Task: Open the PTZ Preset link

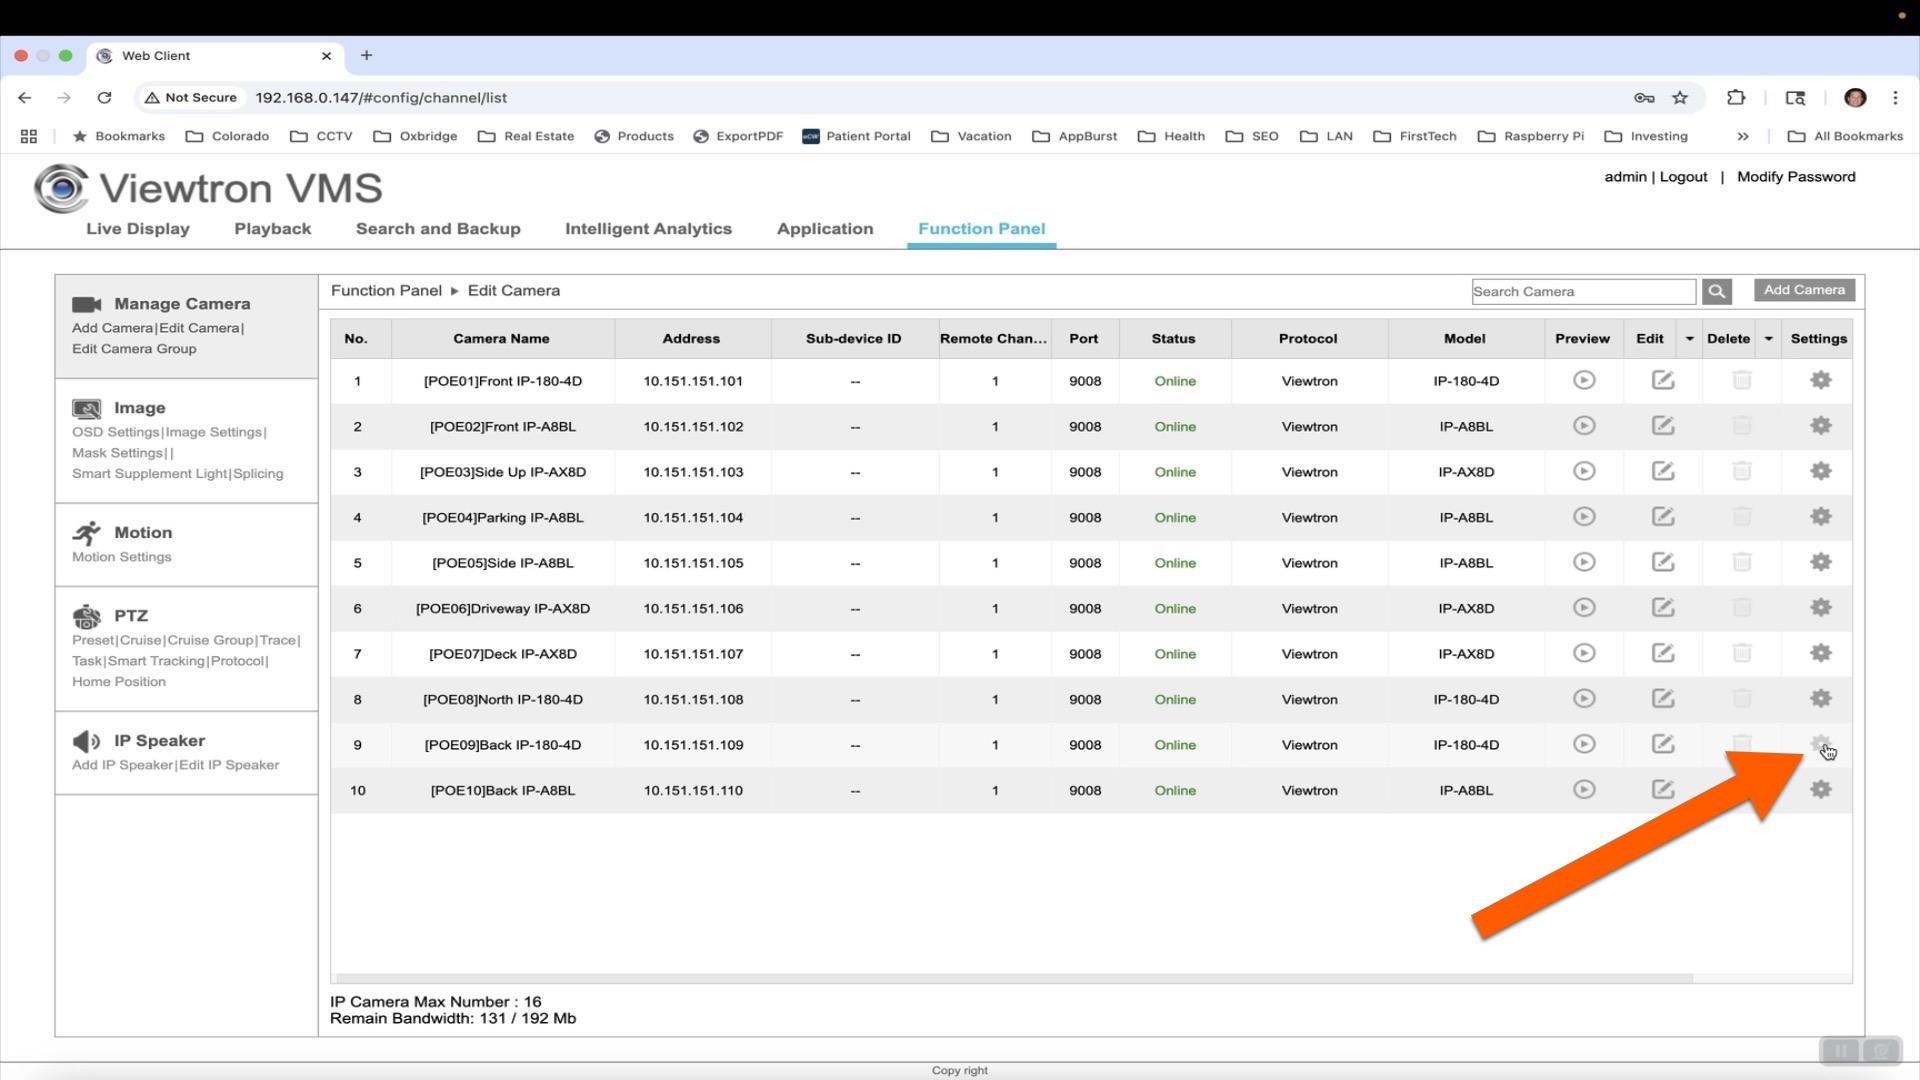Action: 93,640
